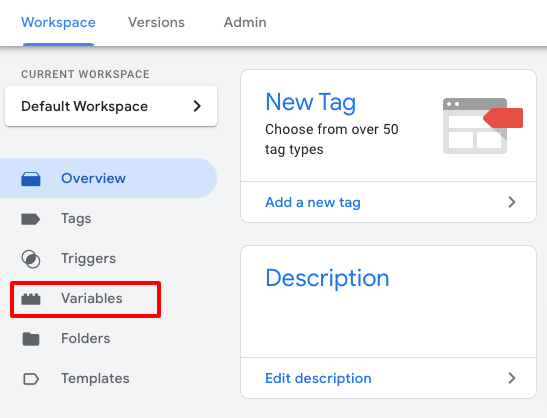This screenshot has width=547, height=418.
Task: Click the arrow beside Add a new tag
Action: (x=512, y=202)
